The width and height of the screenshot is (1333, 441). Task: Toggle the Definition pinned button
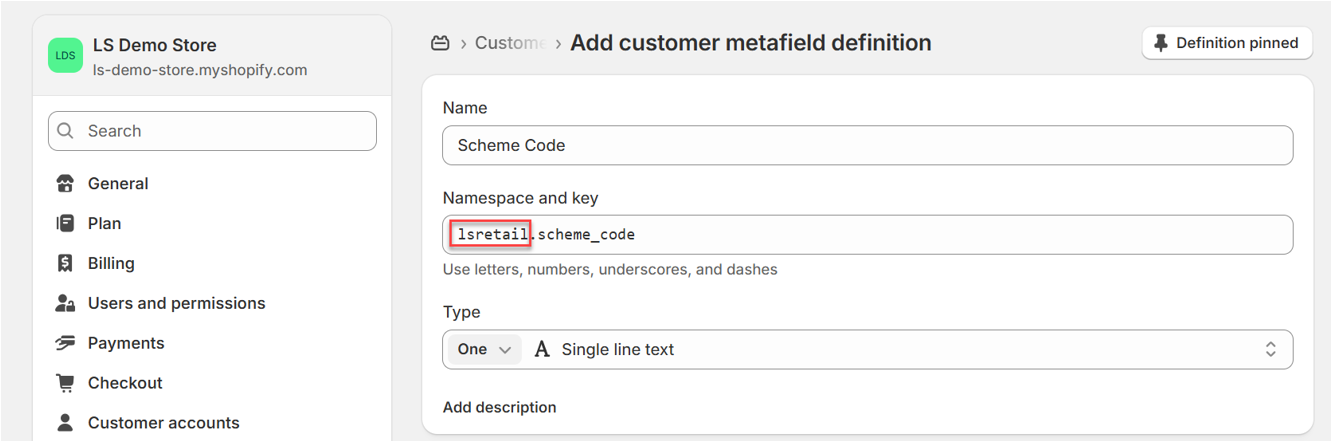click(1226, 43)
